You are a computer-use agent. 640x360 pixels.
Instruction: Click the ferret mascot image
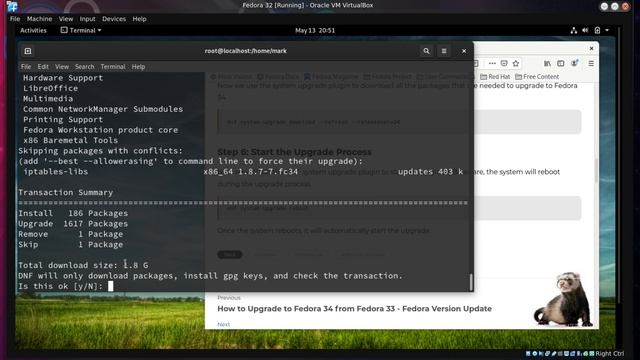pyautogui.click(x=563, y=299)
